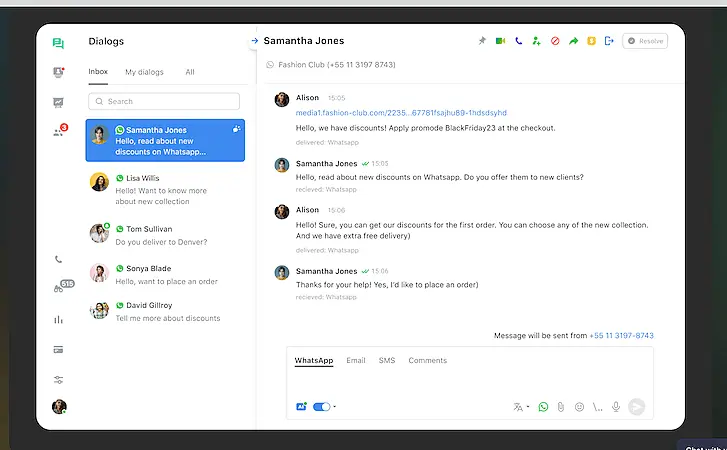Click the Dialogs heading

(106, 41)
